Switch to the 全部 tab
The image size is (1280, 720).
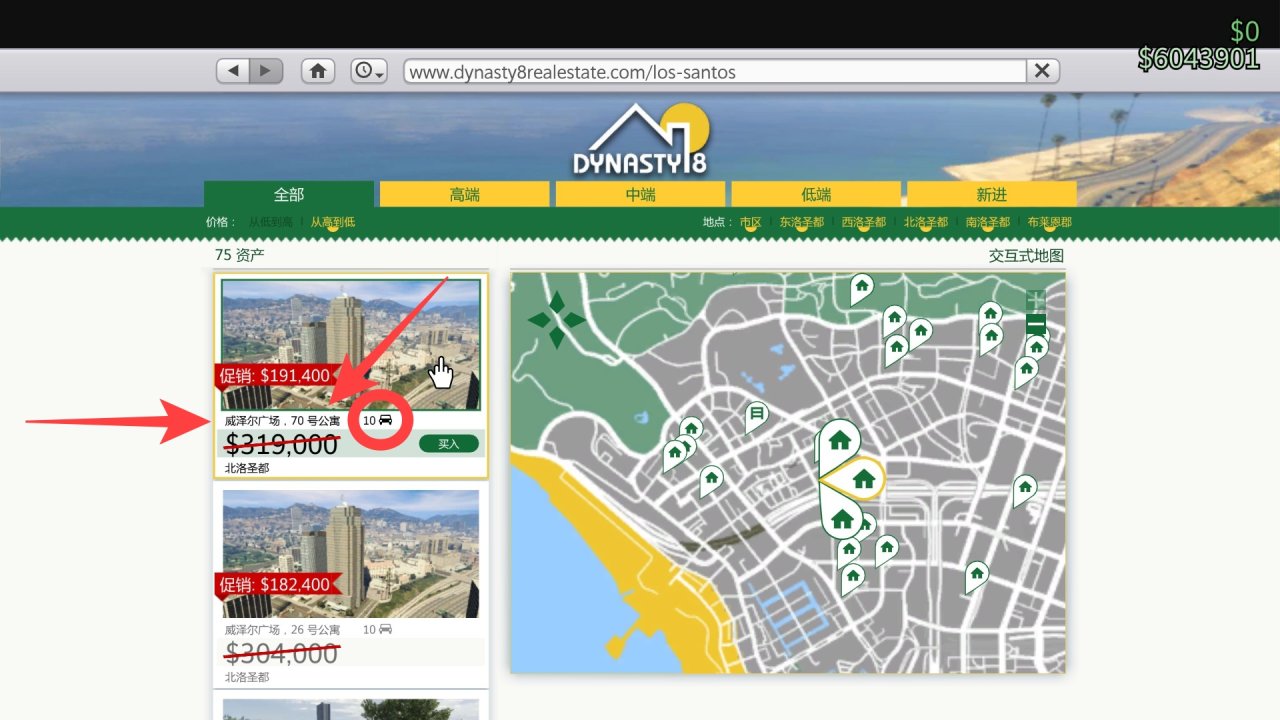[289, 194]
